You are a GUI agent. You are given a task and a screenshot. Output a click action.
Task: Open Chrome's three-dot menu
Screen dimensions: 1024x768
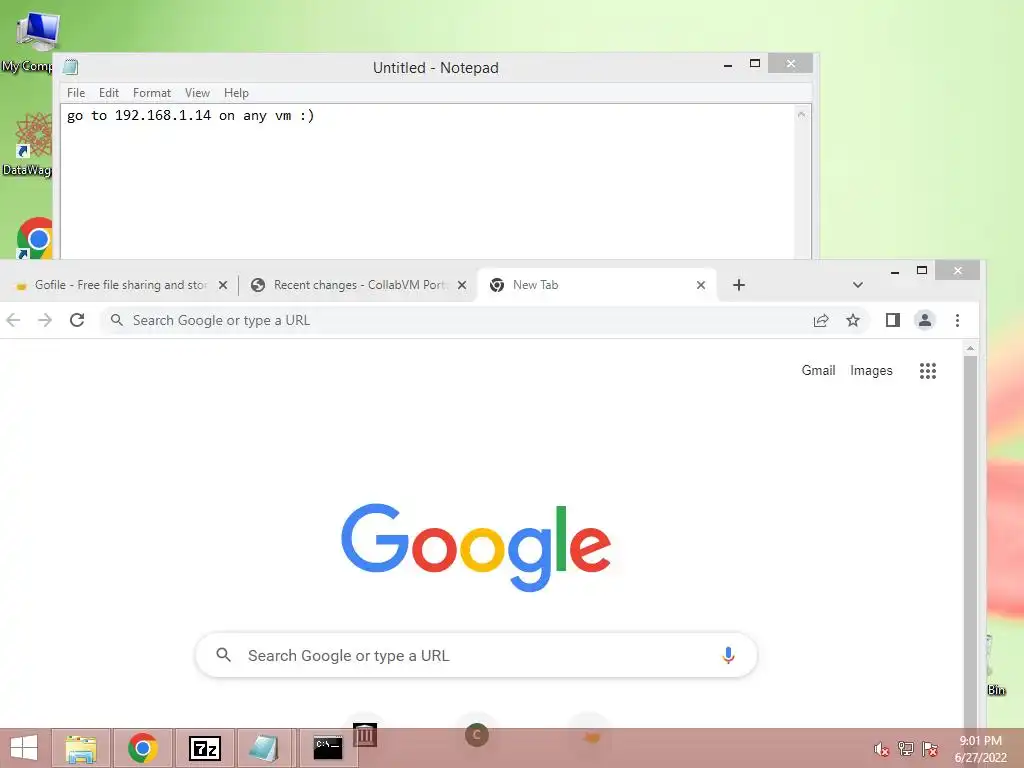coord(957,320)
